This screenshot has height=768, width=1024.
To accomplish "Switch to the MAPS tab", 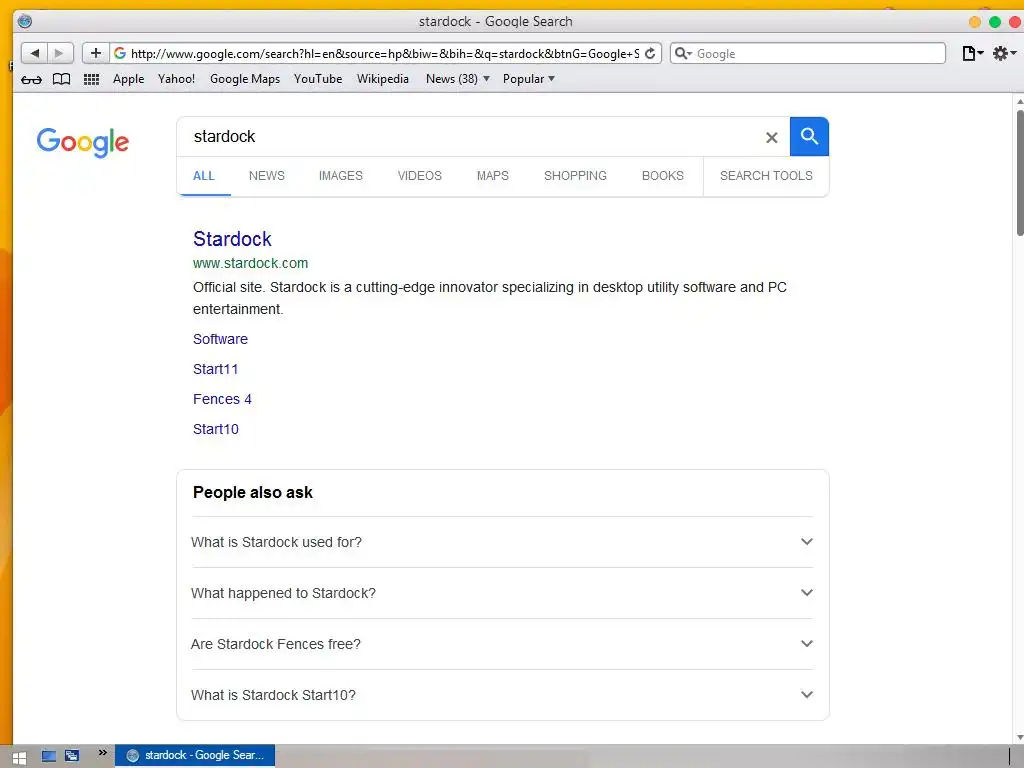I will 492,176.
